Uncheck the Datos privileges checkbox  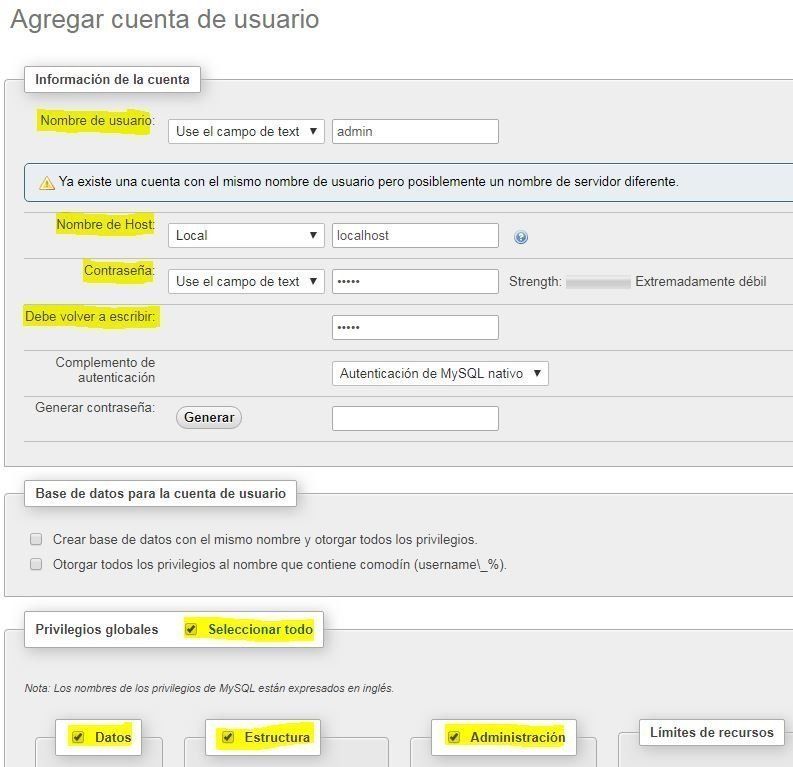78,737
